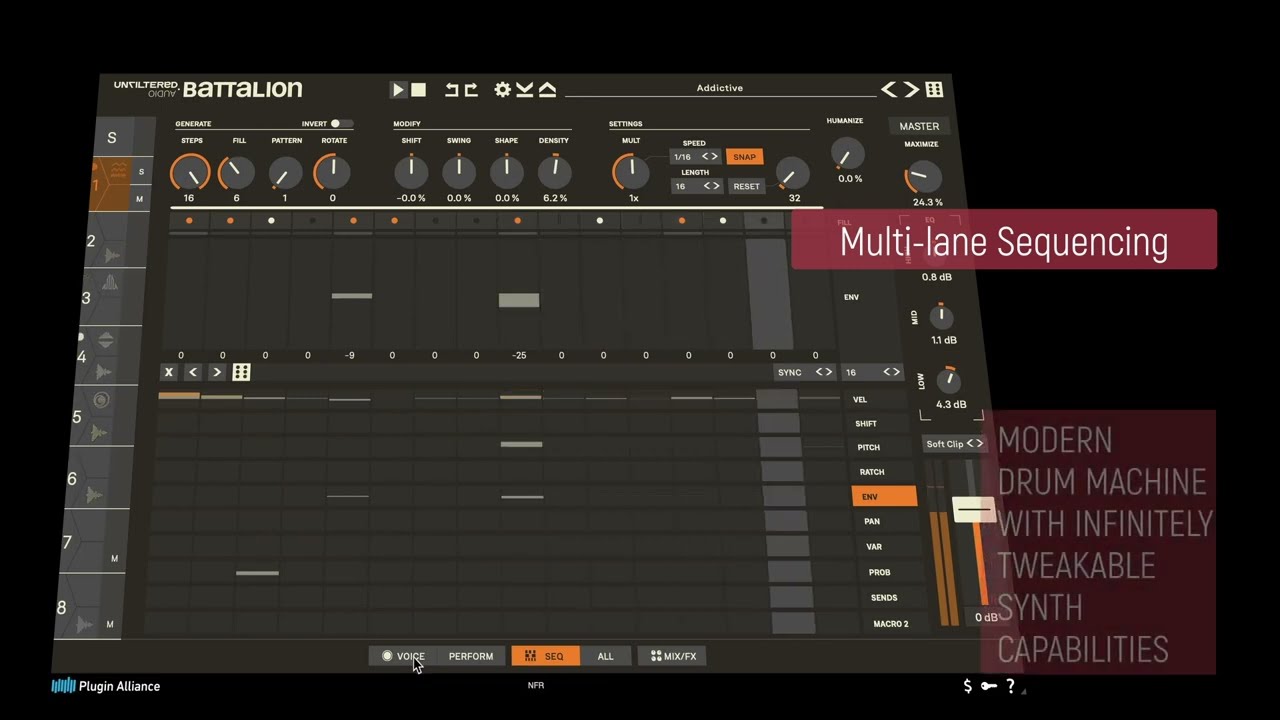The height and width of the screenshot is (720, 1280).
Task: Click the Addictive preset name field
Action: [720, 89]
